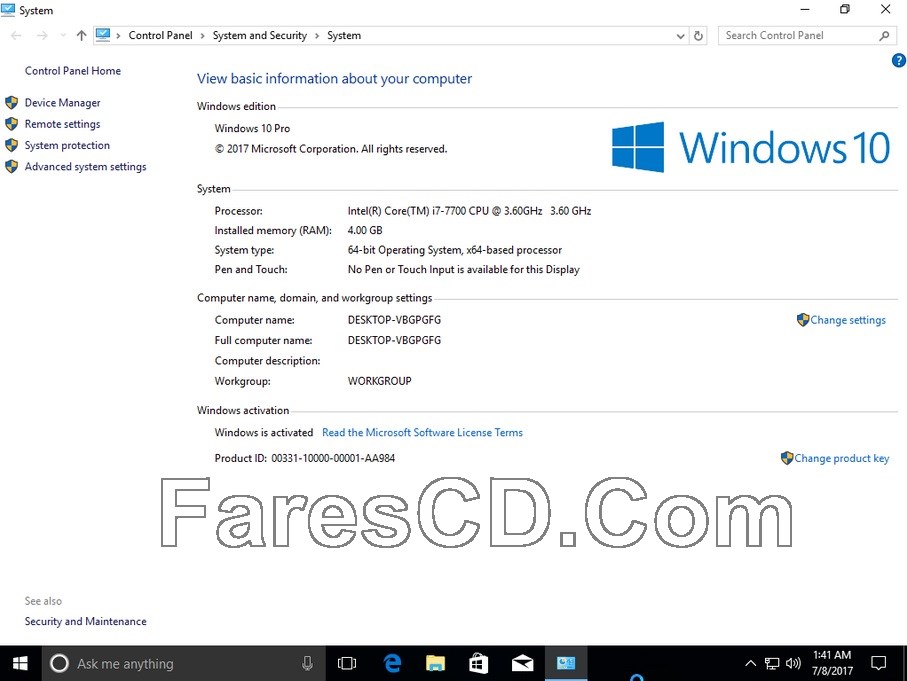Open File Explorer from the taskbar

[x=435, y=664]
